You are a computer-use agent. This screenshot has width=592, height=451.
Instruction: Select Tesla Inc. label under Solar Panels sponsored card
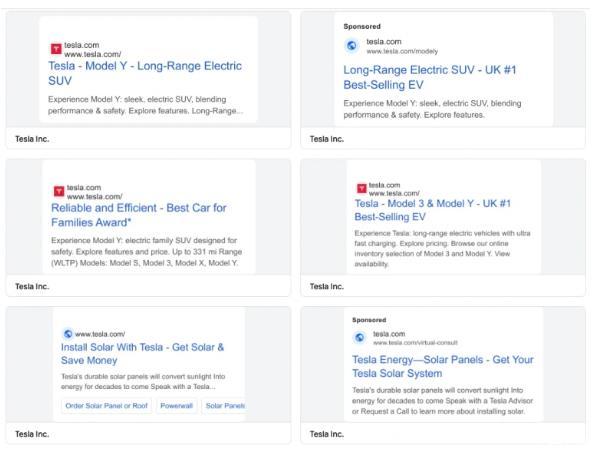point(327,434)
